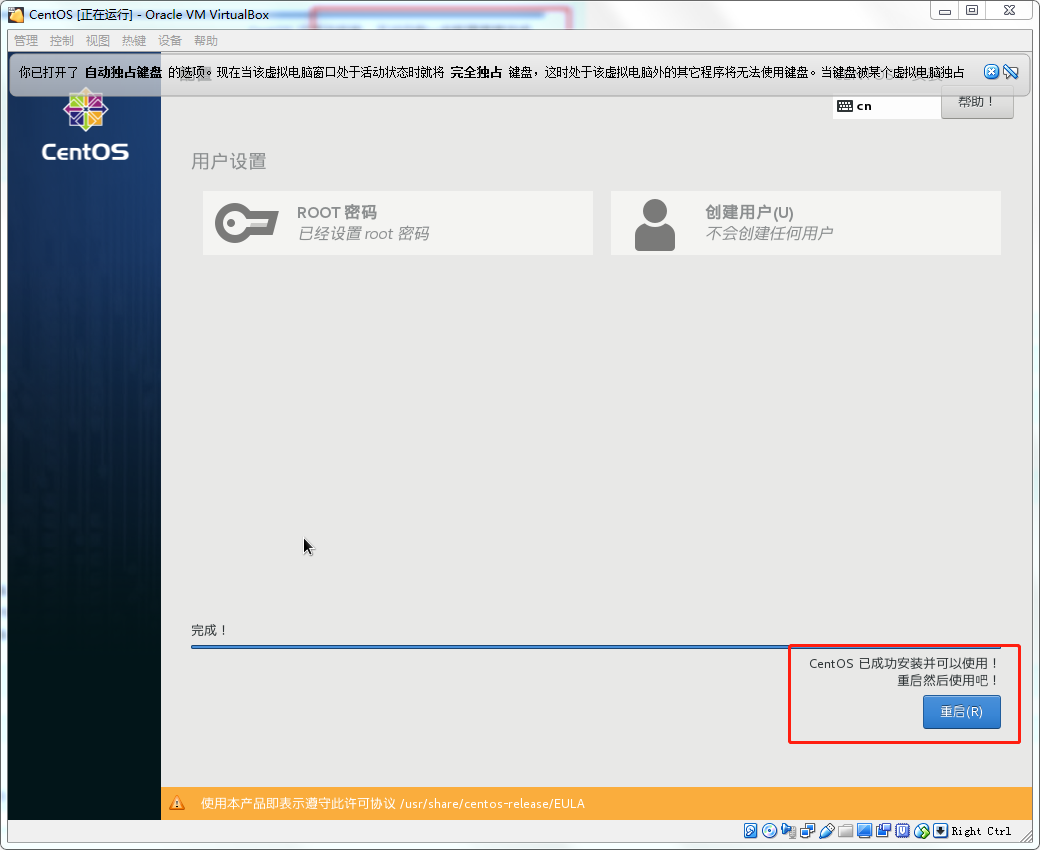The width and height of the screenshot is (1040, 850).
Task: Click the recording status icon
Action: (883, 831)
